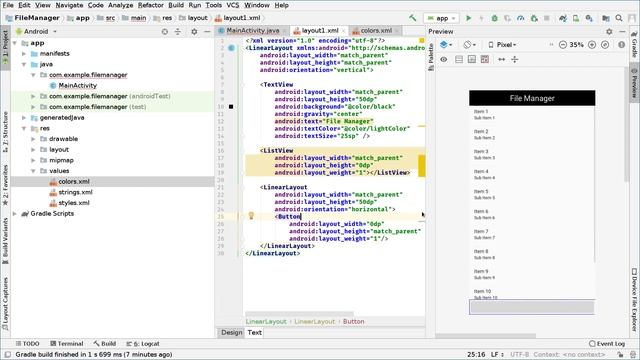Image resolution: width=640 pixels, height=360 pixels.
Task: Run the app with the green play icon
Action: coord(469,18)
